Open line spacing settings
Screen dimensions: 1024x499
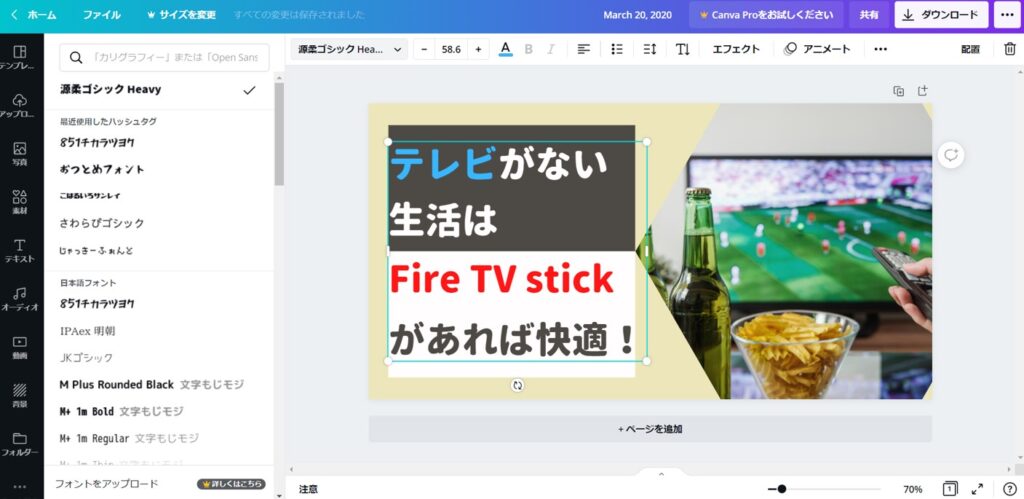coord(649,49)
